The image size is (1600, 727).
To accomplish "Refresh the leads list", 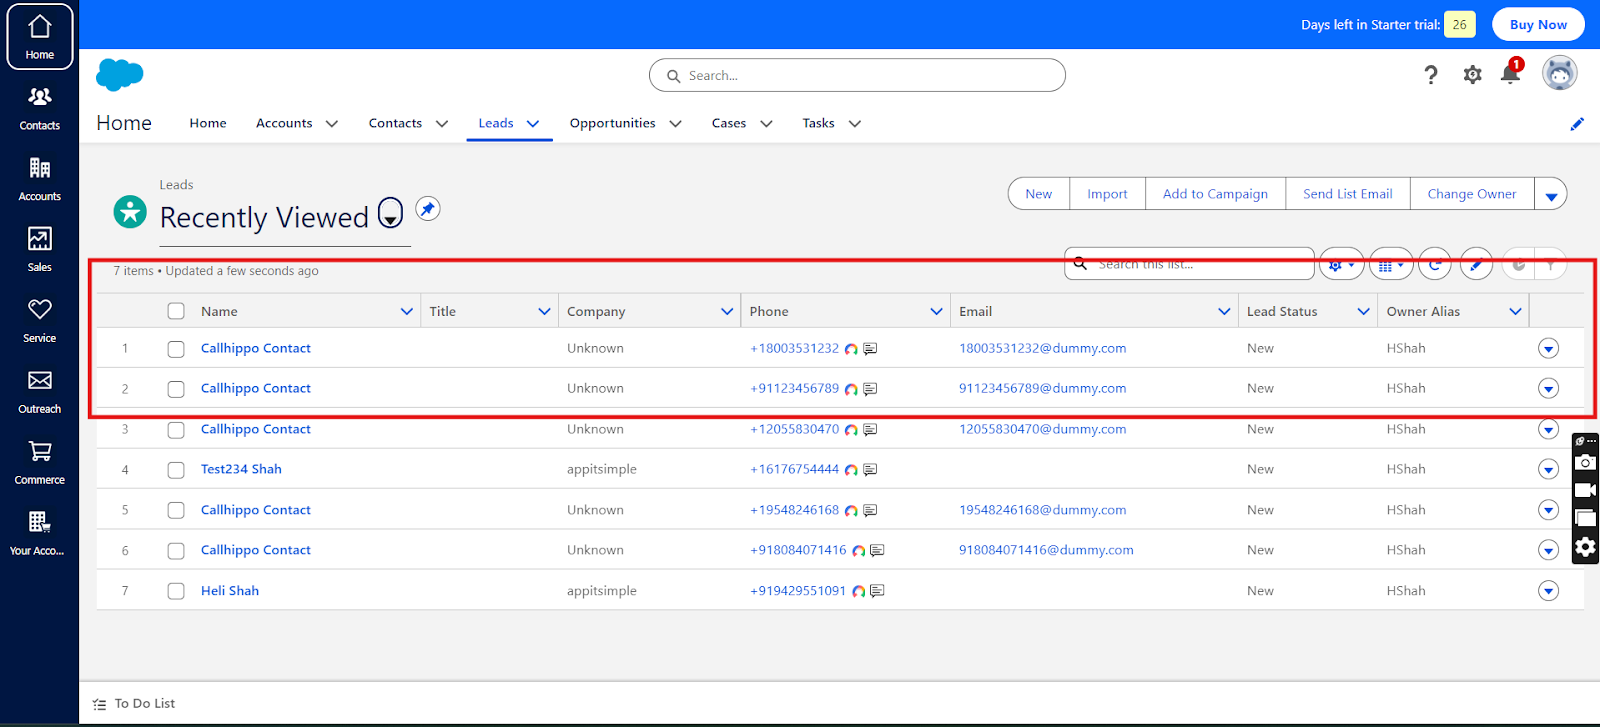I will [1435, 265].
